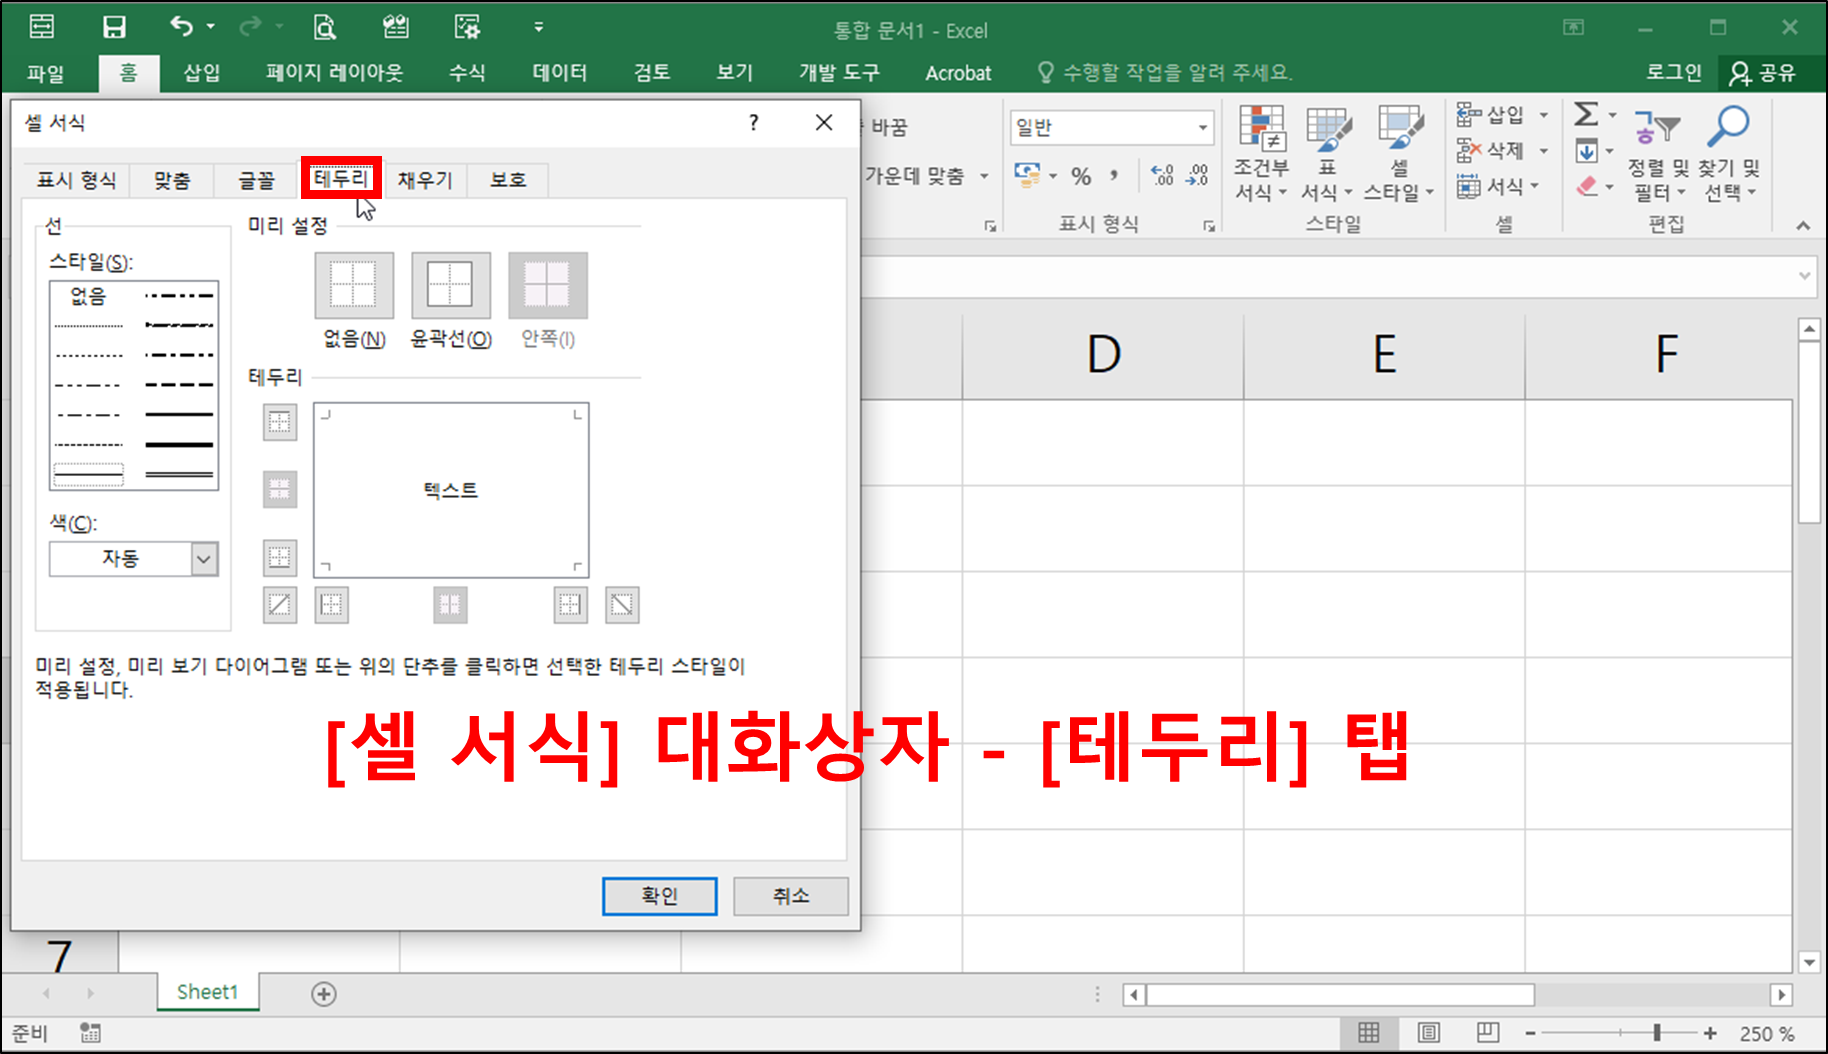The width and height of the screenshot is (1828, 1054).
Task: Toggle the top border button in 테두리 section
Action: point(280,422)
